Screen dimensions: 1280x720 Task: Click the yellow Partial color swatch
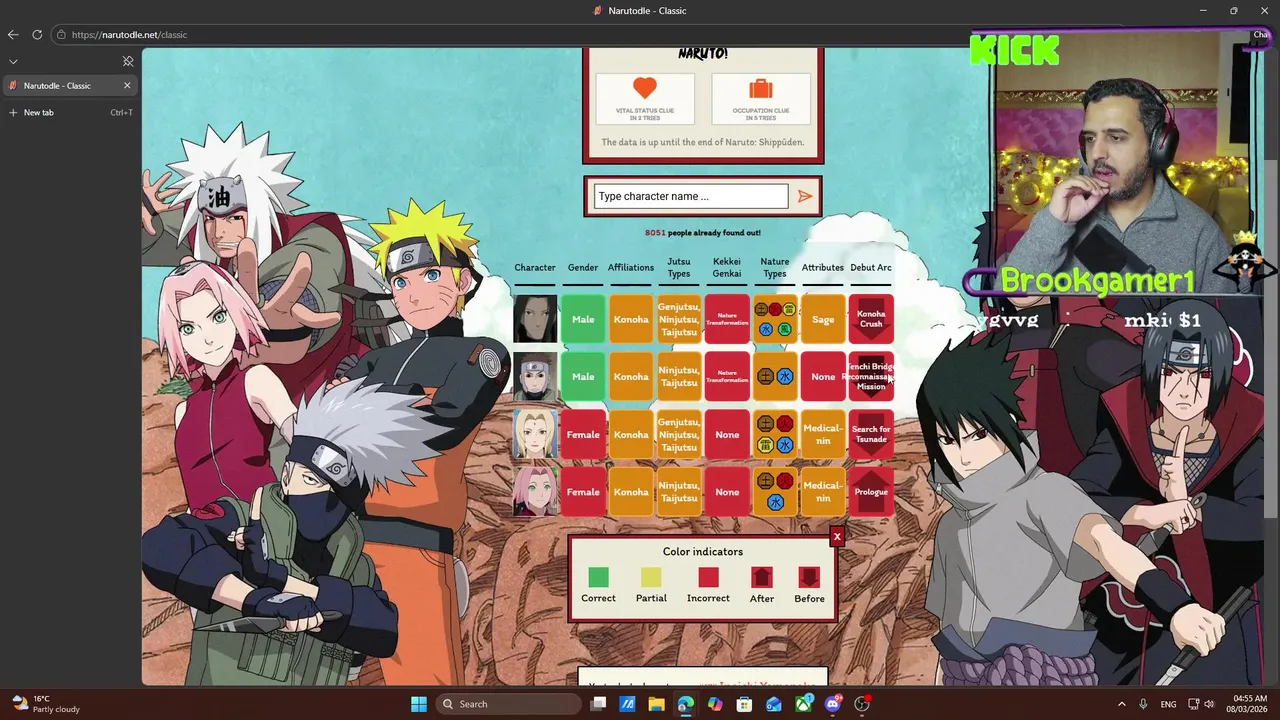(651, 577)
